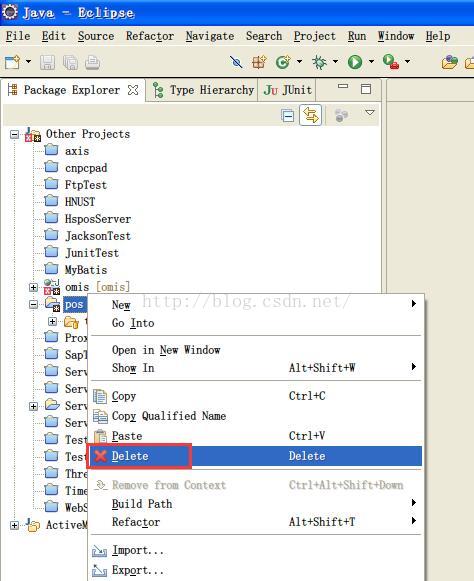This screenshot has height=581, width=474.
Task: Open the Help menu
Action: click(x=438, y=36)
